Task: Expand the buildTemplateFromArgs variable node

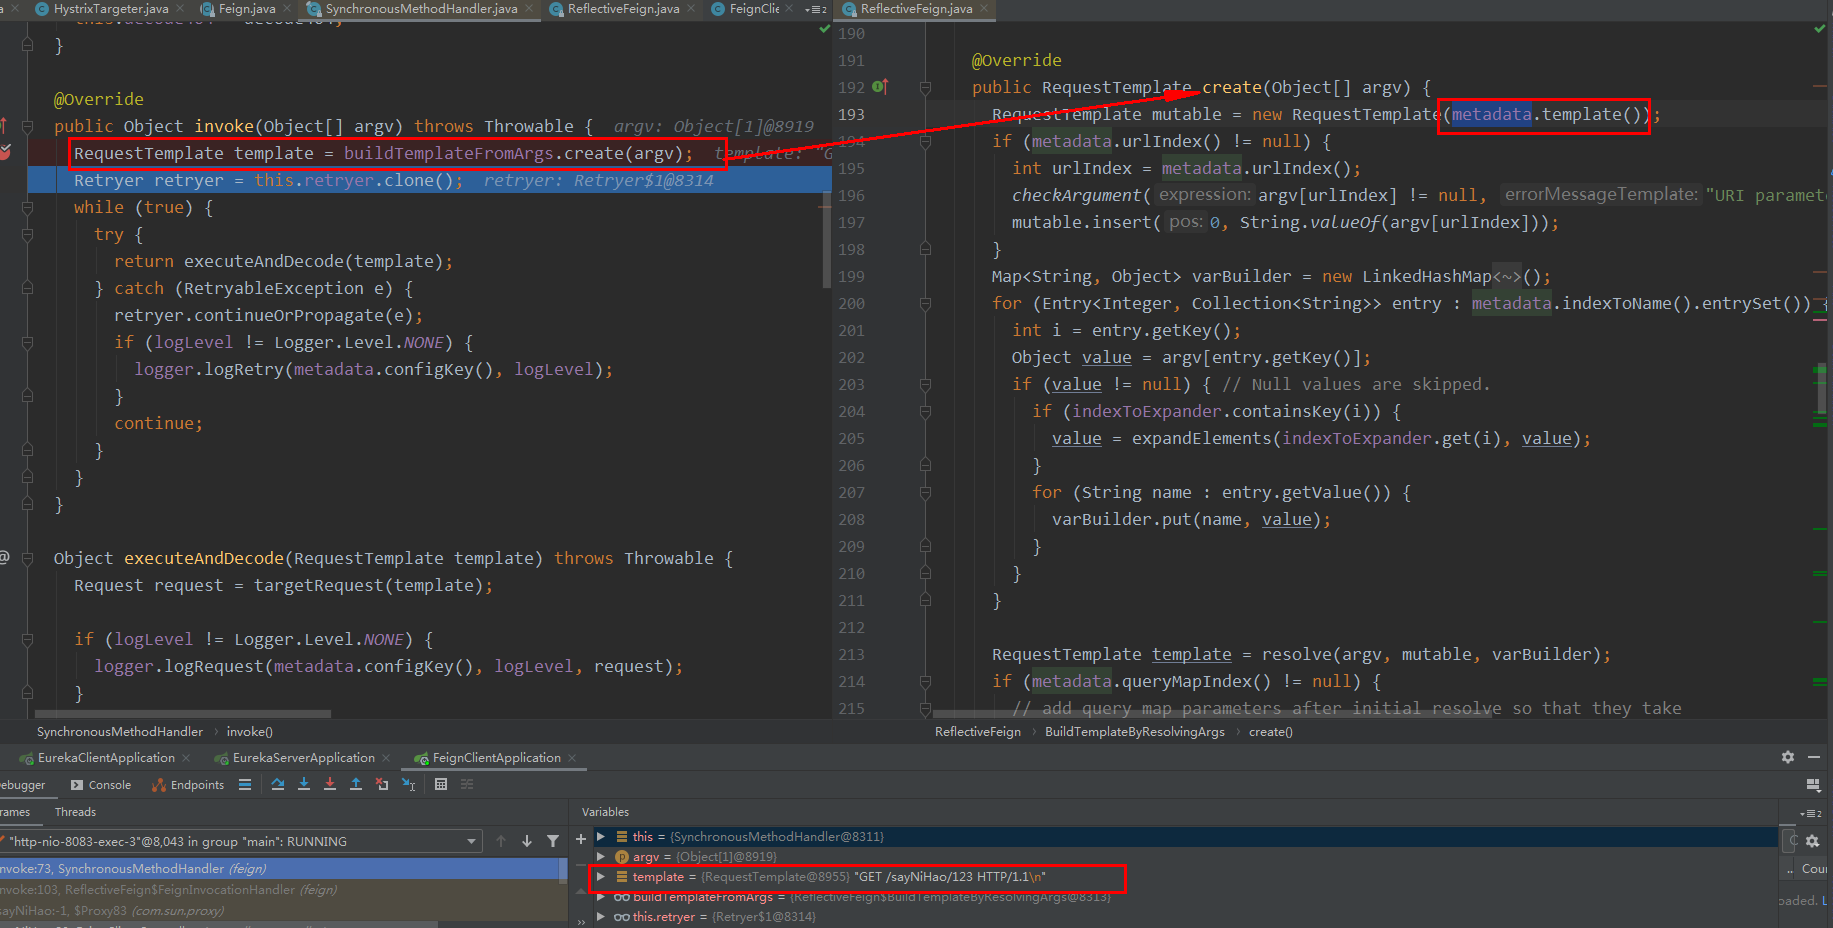Action: (x=601, y=896)
